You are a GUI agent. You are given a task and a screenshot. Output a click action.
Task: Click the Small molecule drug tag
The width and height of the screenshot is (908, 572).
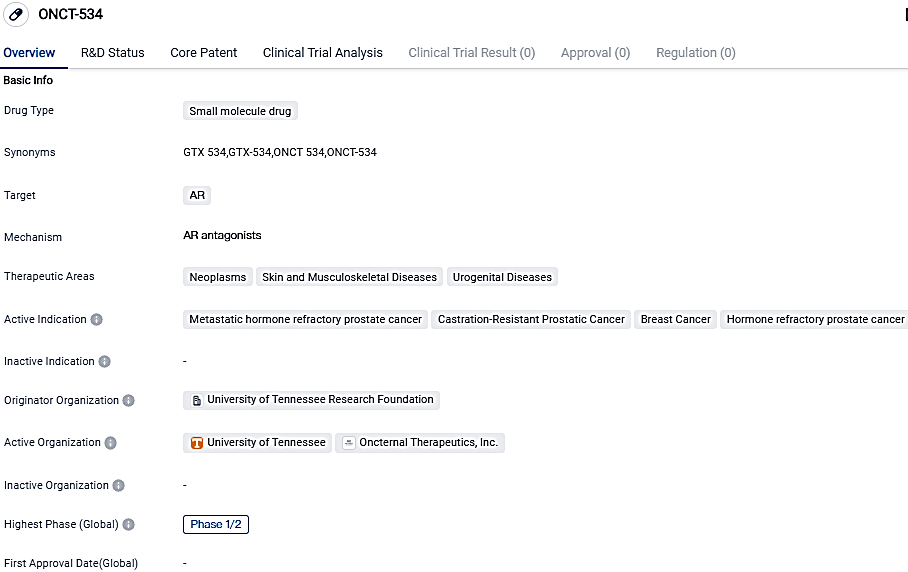240,111
